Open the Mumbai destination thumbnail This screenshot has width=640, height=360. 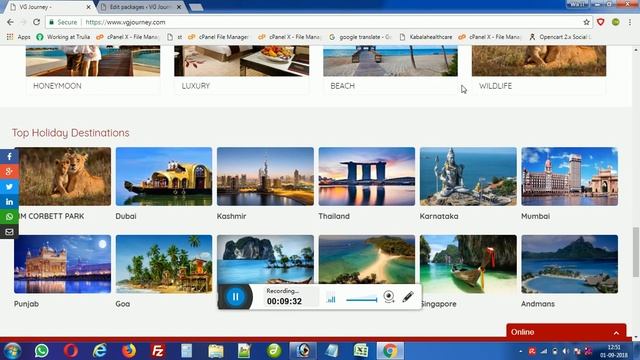pyautogui.click(x=569, y=176)
